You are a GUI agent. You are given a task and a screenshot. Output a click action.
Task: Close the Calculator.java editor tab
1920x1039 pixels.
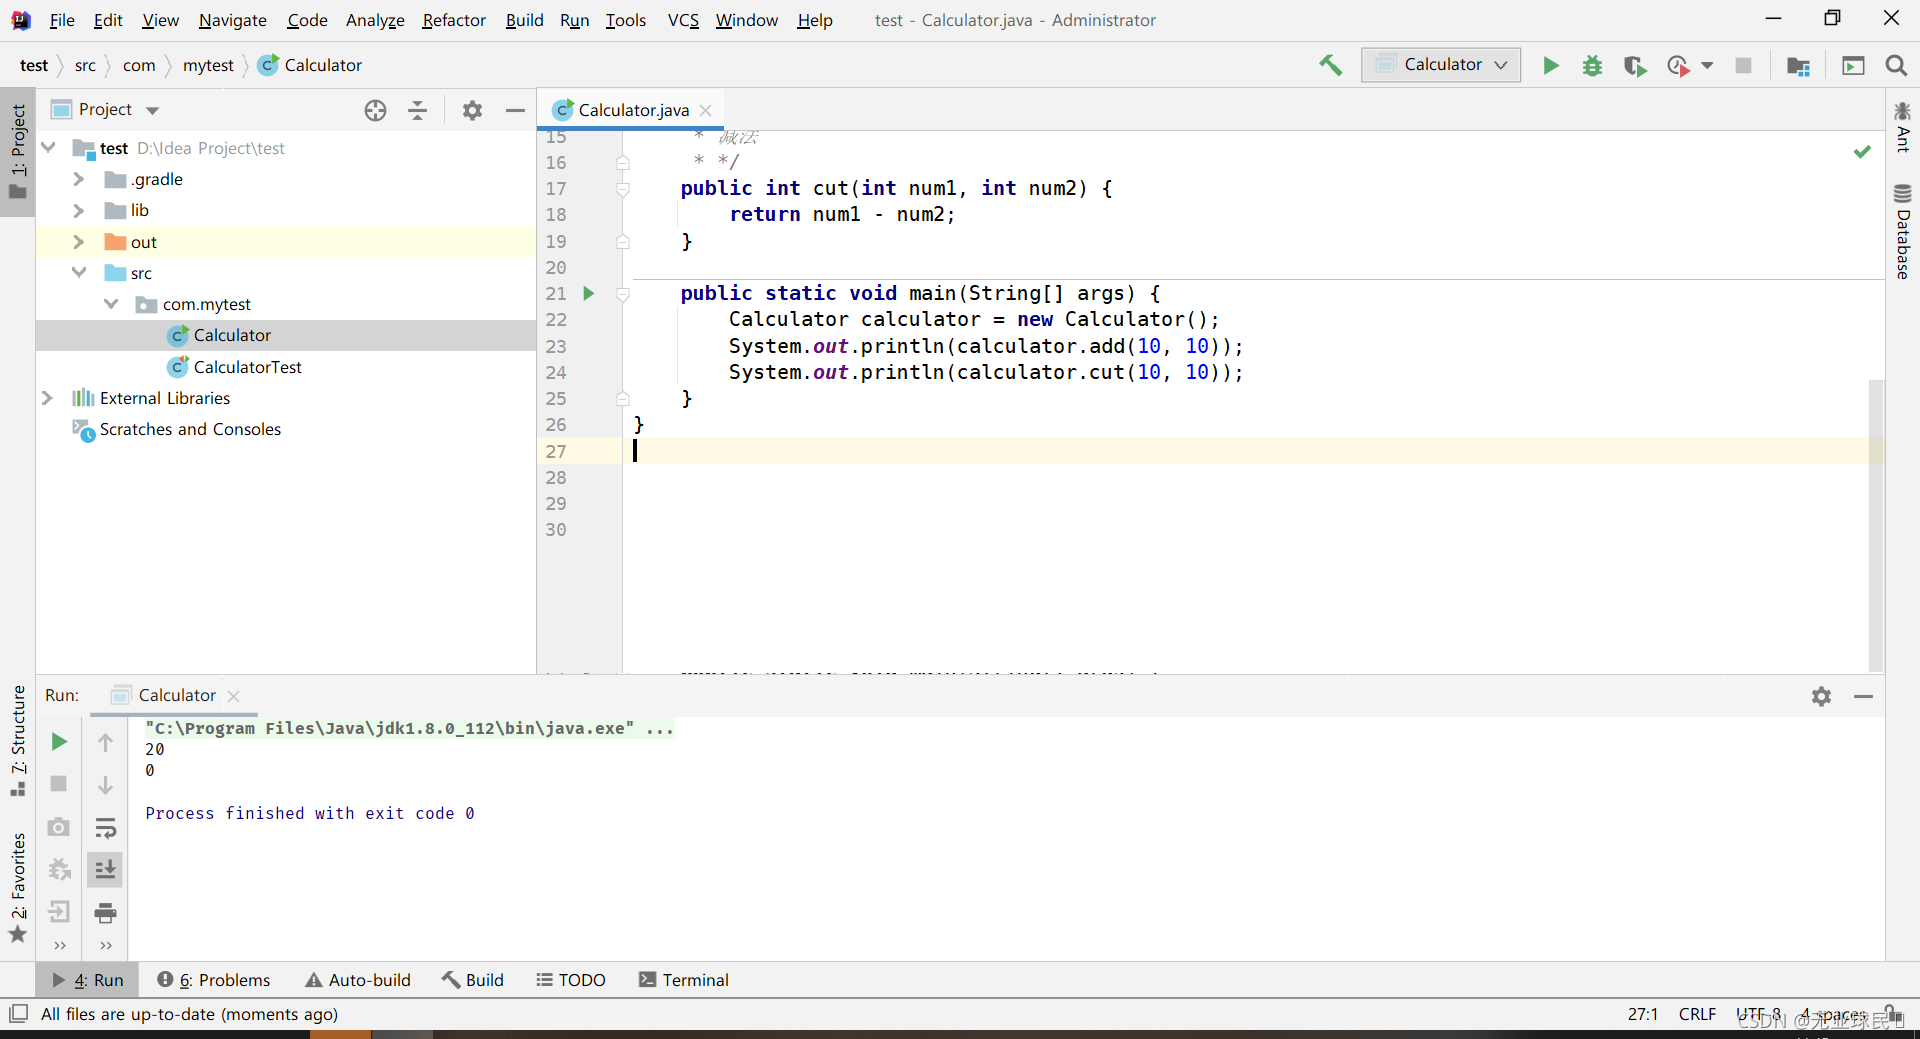click(x=706, y=110)
